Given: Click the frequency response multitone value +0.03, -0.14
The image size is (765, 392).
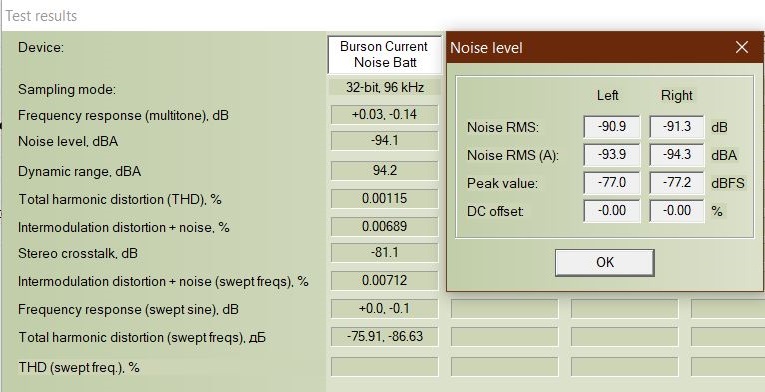Looking at the screenshot, I should 384,115.
